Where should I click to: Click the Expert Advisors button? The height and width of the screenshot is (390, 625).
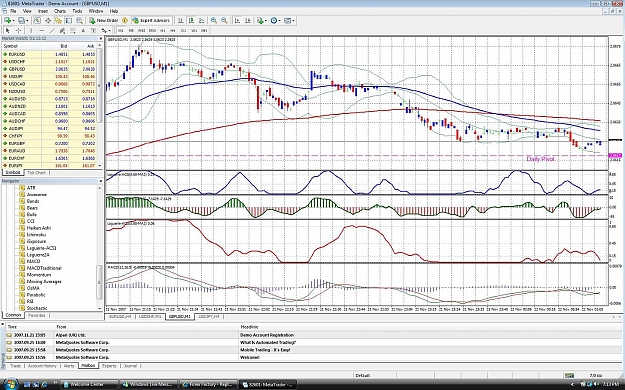pyautogui.click(x=151, y=20)
